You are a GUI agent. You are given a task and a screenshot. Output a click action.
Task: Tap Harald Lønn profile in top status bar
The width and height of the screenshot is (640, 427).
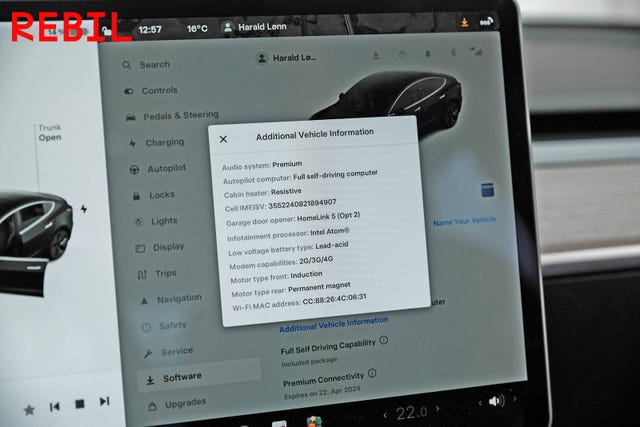[x=254, y=27]
